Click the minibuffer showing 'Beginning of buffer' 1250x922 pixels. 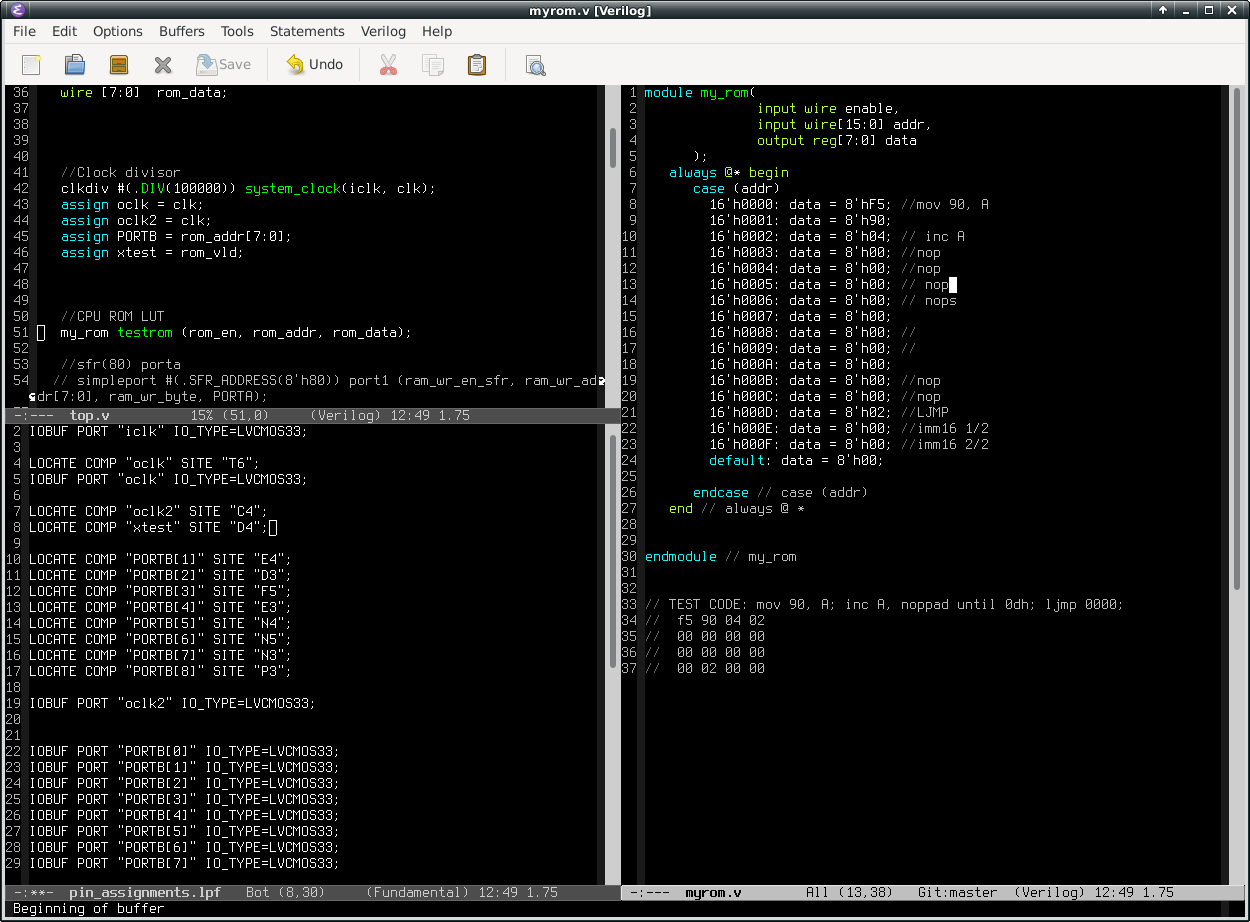tap(88, 909)
